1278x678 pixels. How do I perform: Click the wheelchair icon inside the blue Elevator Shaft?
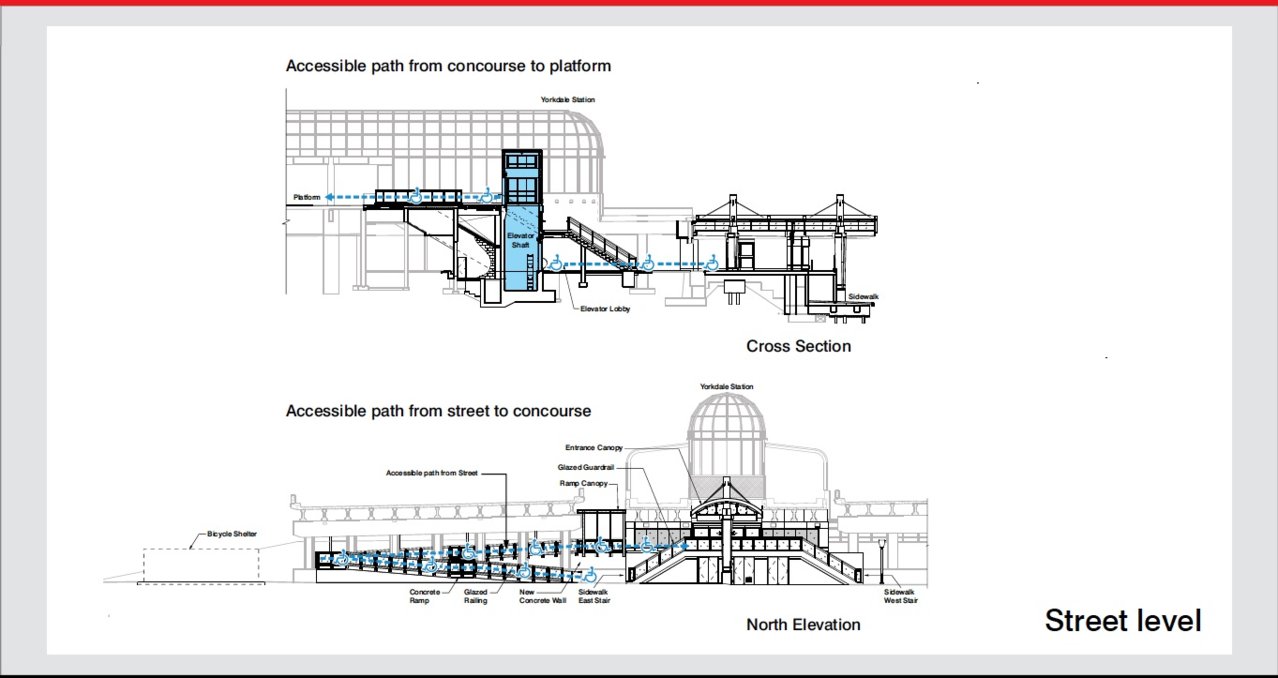coord(487,196)
